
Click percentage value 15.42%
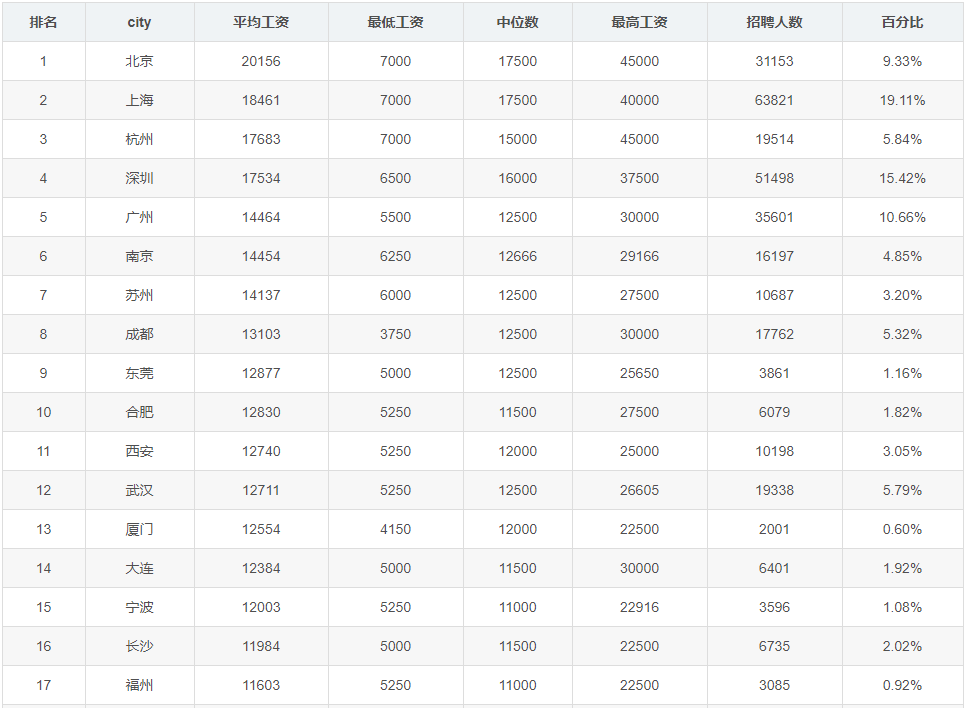click(902, 178)
